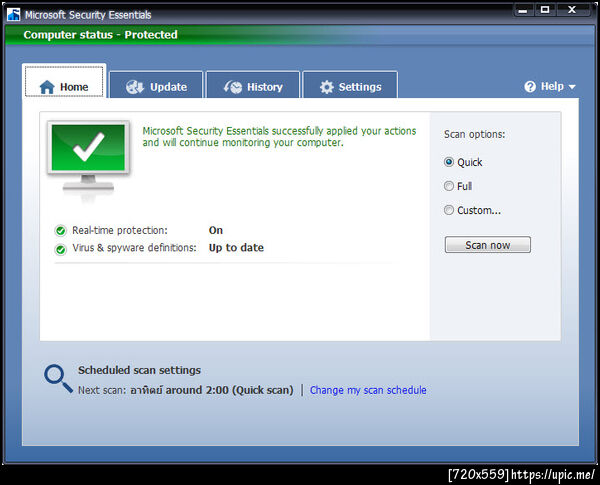Click the Real-time protection green check icon

(60, 231)
